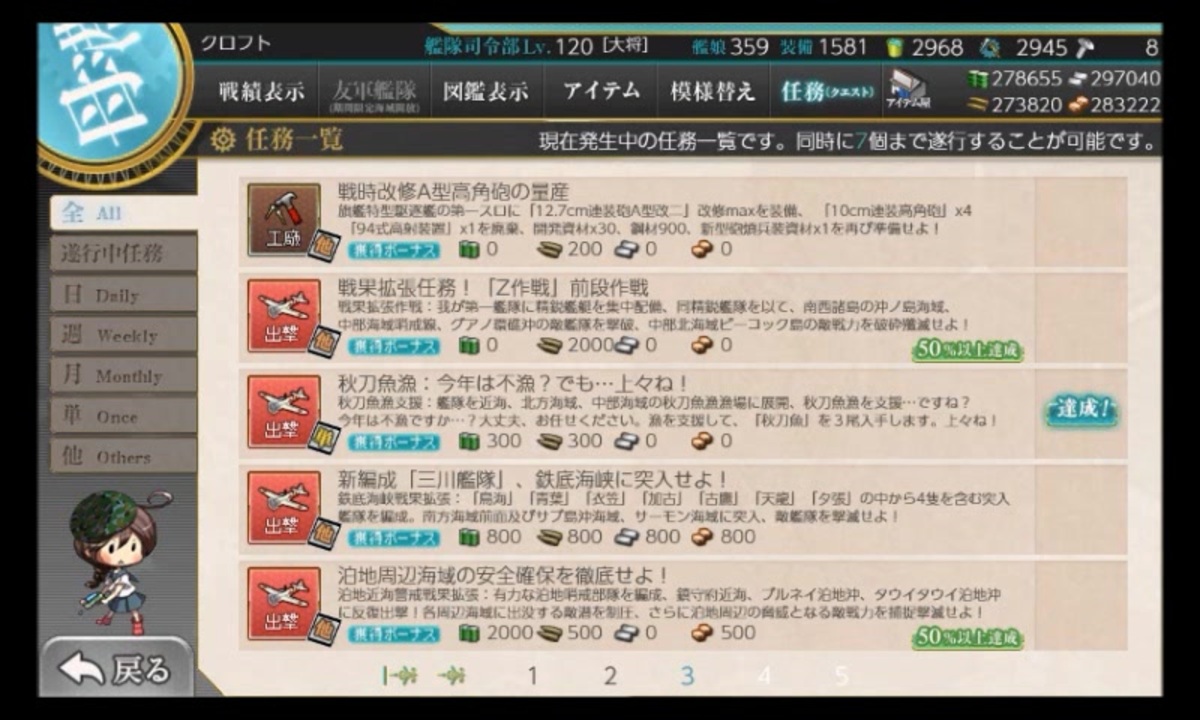Filter quests by 日 Daily
The width and height of the screenshot is (1200, 720).
(123, 294)
